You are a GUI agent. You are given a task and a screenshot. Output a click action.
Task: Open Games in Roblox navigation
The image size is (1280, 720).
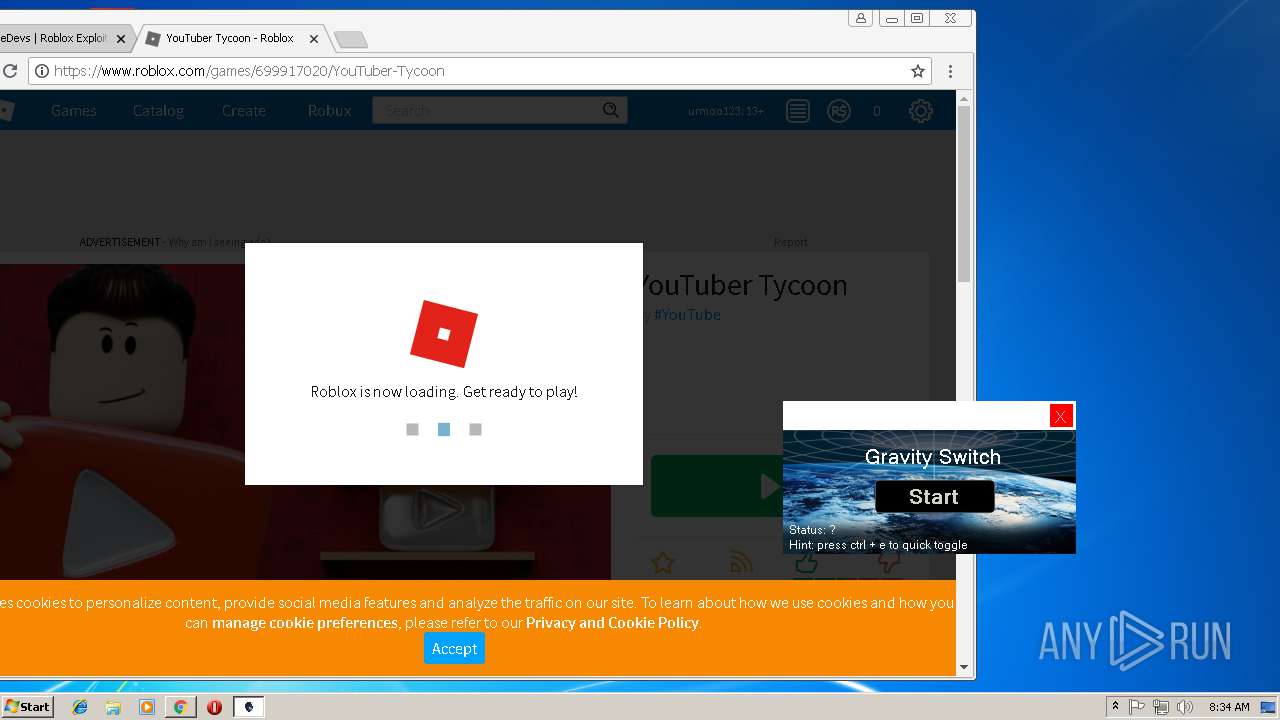click(x=74, y=111)
